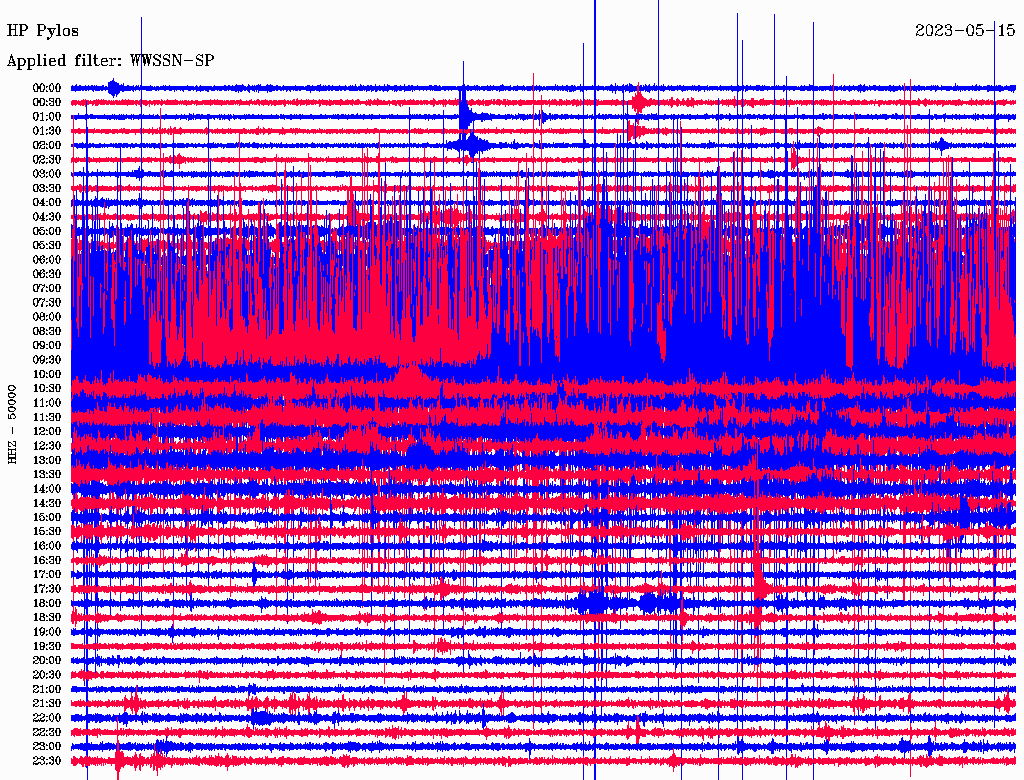Click the HP Pylos station title
1024x780 pixels.
[43, 31]
